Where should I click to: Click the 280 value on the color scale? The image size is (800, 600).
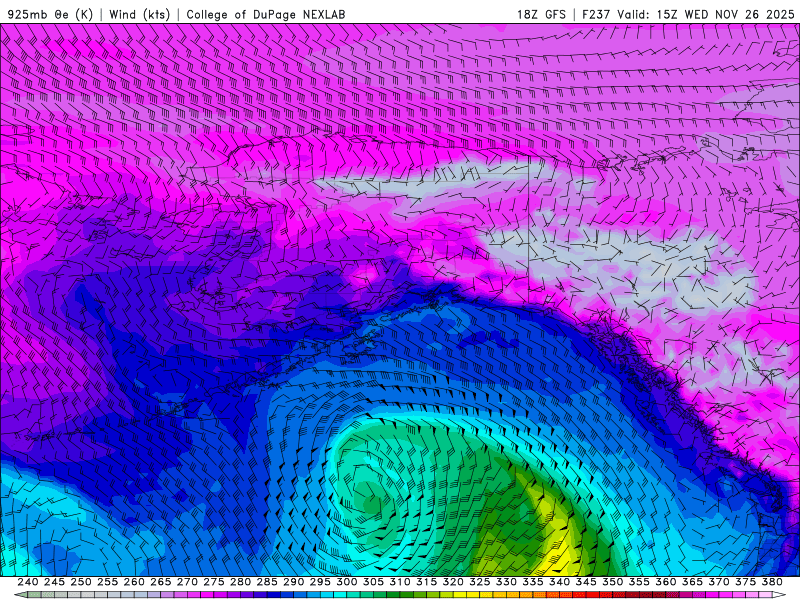(x=240, y=582)
